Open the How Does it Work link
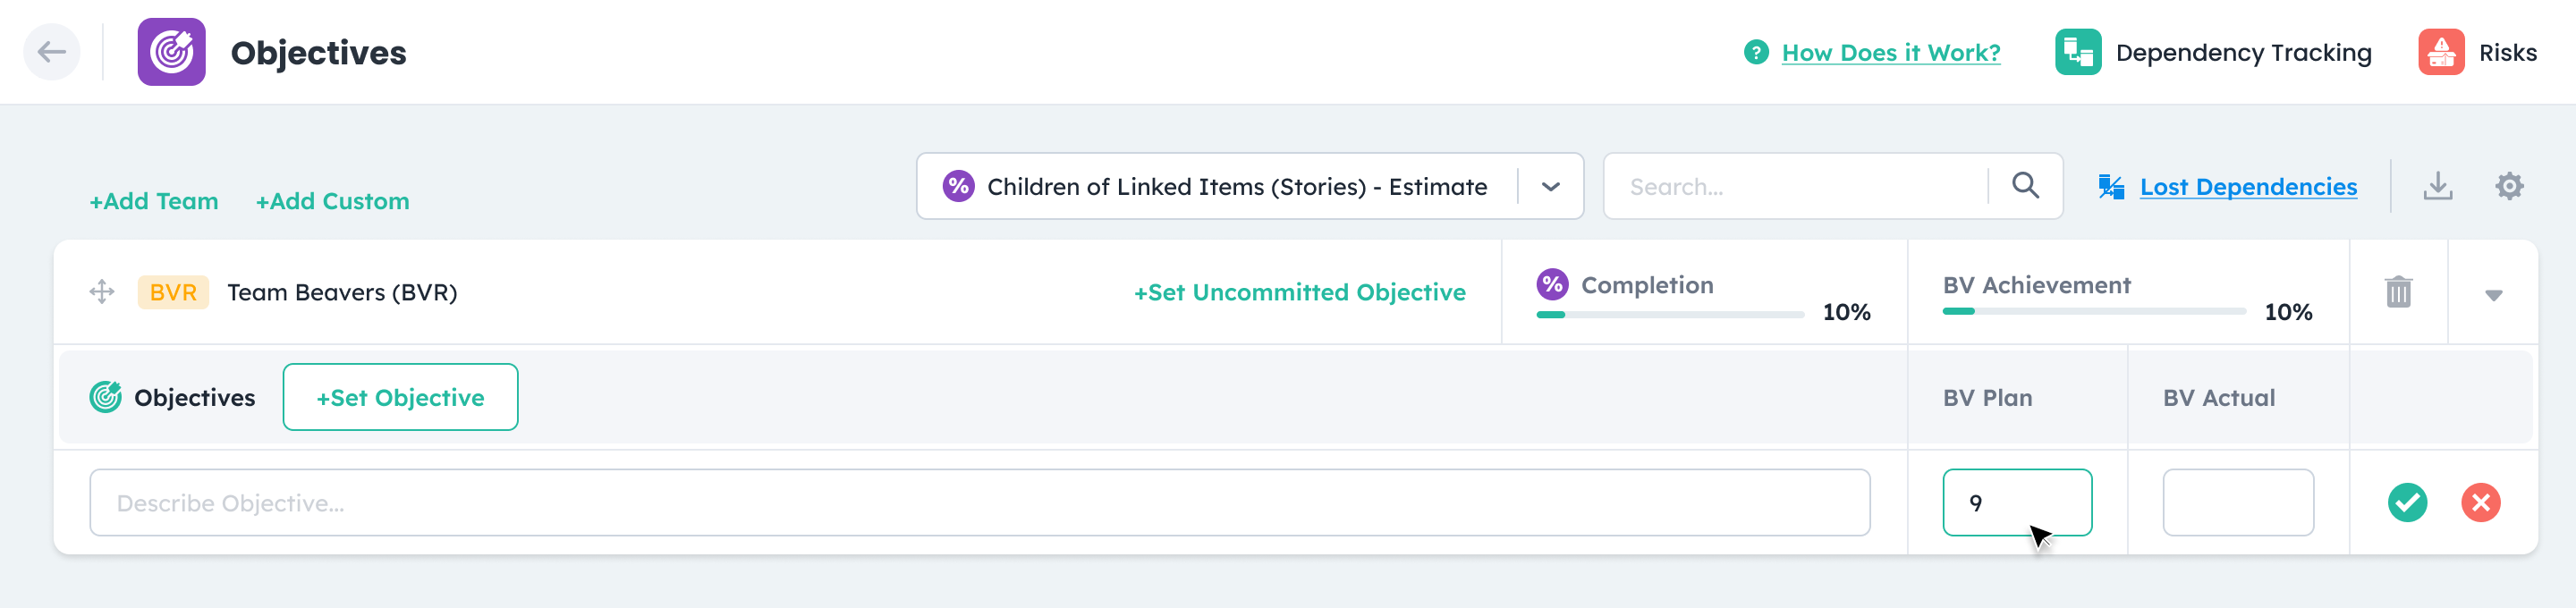This screenshot has height=608, width=2576. (1890, 53)
